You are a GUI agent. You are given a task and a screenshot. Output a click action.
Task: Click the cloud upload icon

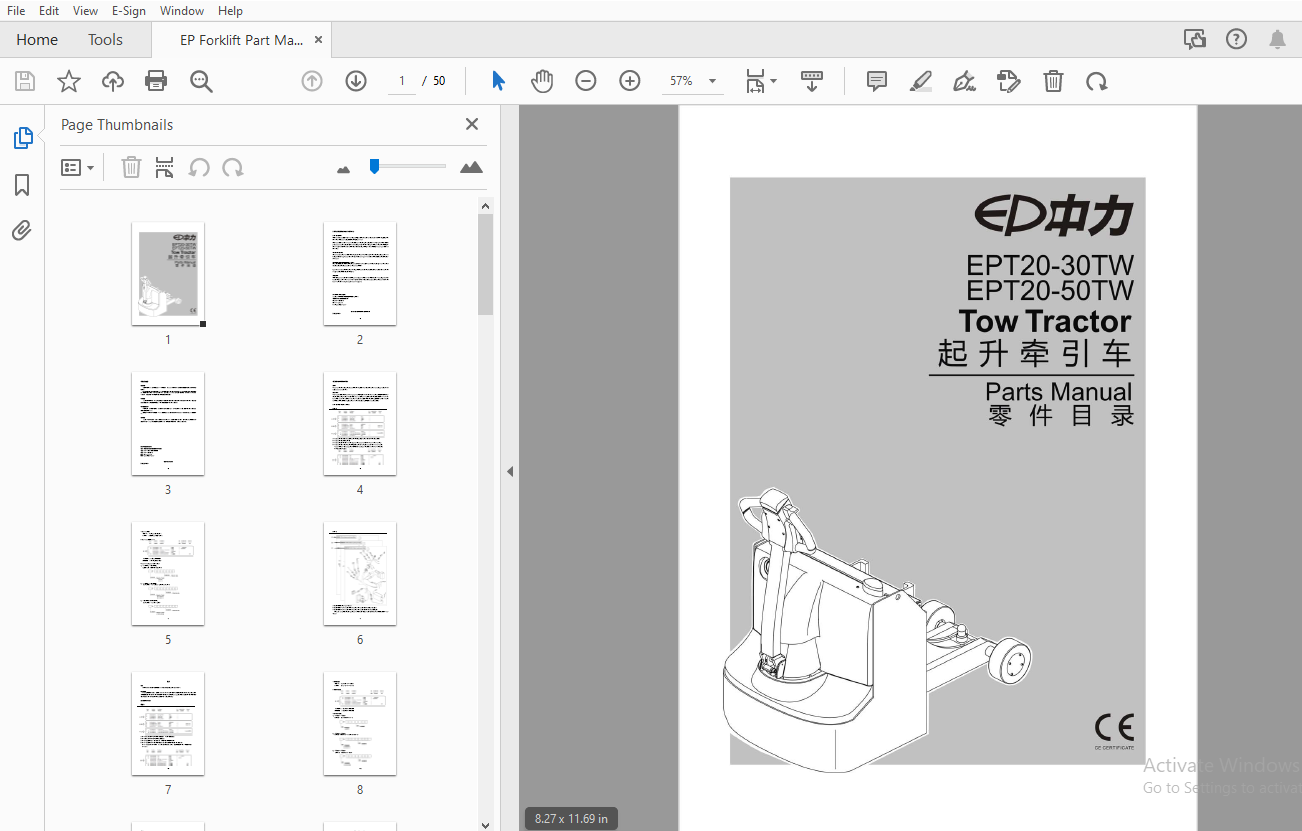click(113, 81)
